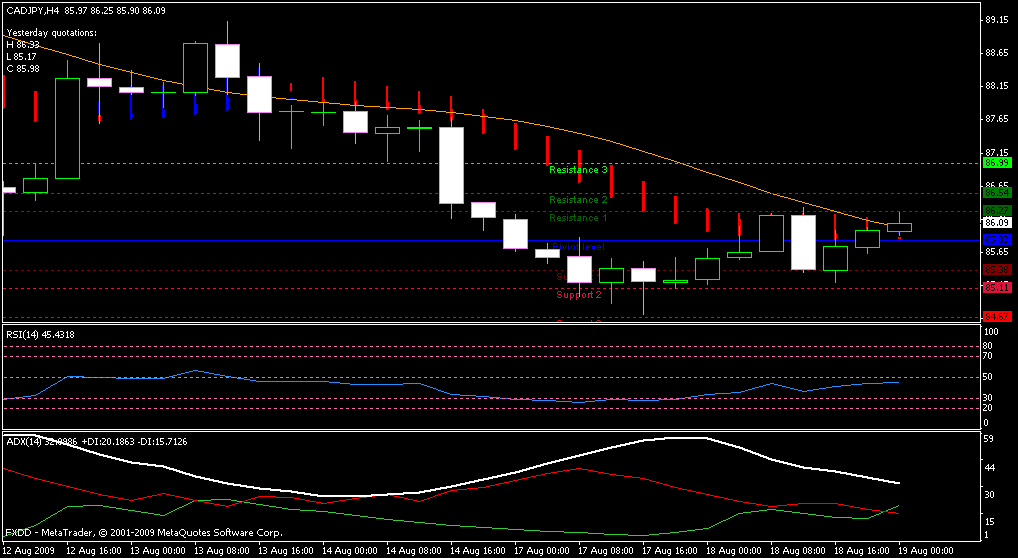Click the 19 Aug 00:00 time label
This screenshot has height=558, width=1018.
click(x=924, y=551)
